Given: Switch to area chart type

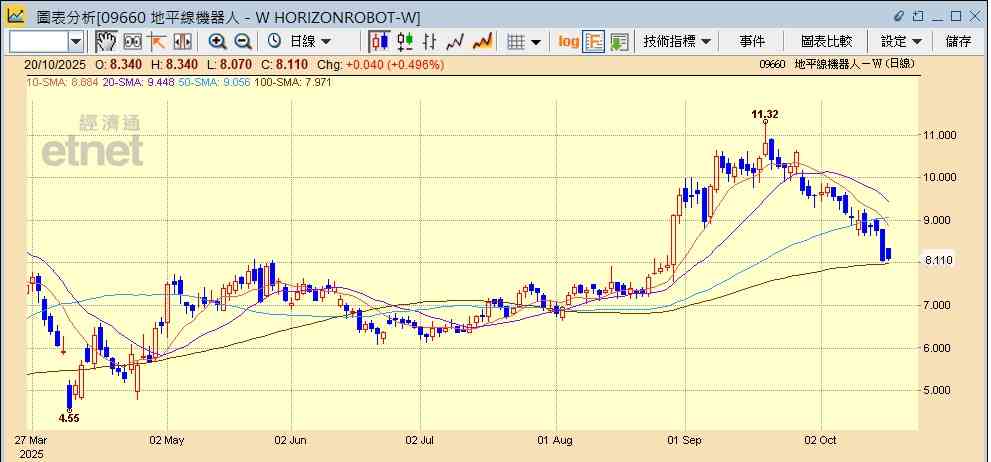Looking at the screenshot, I should click(482, 41).
